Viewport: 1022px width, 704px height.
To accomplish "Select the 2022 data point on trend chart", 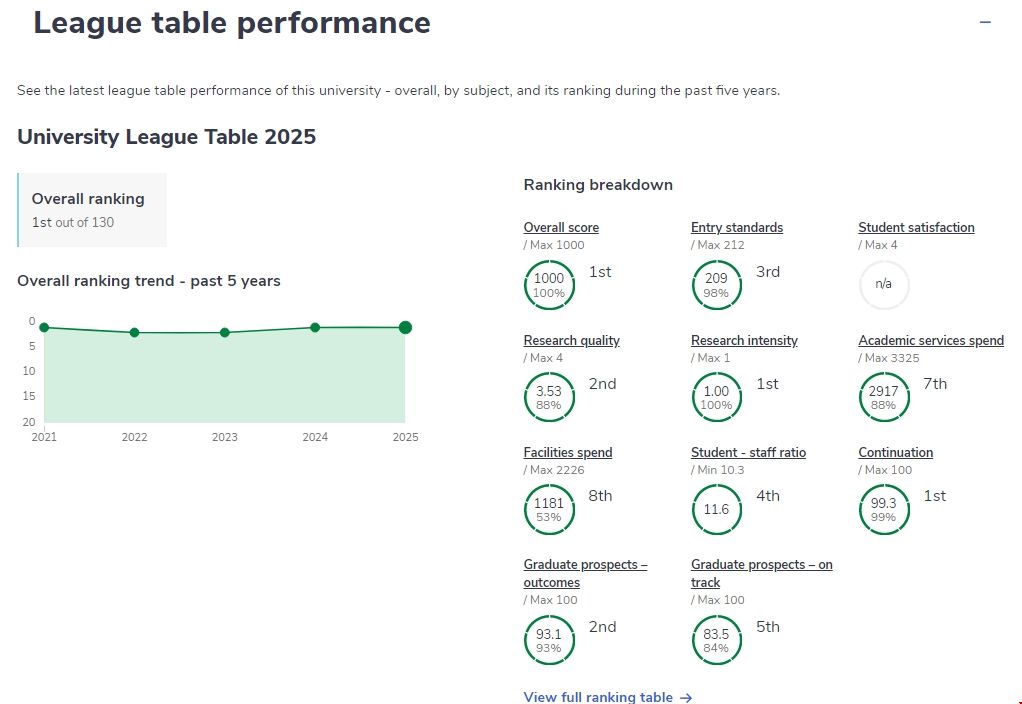I will coord(134,332).
